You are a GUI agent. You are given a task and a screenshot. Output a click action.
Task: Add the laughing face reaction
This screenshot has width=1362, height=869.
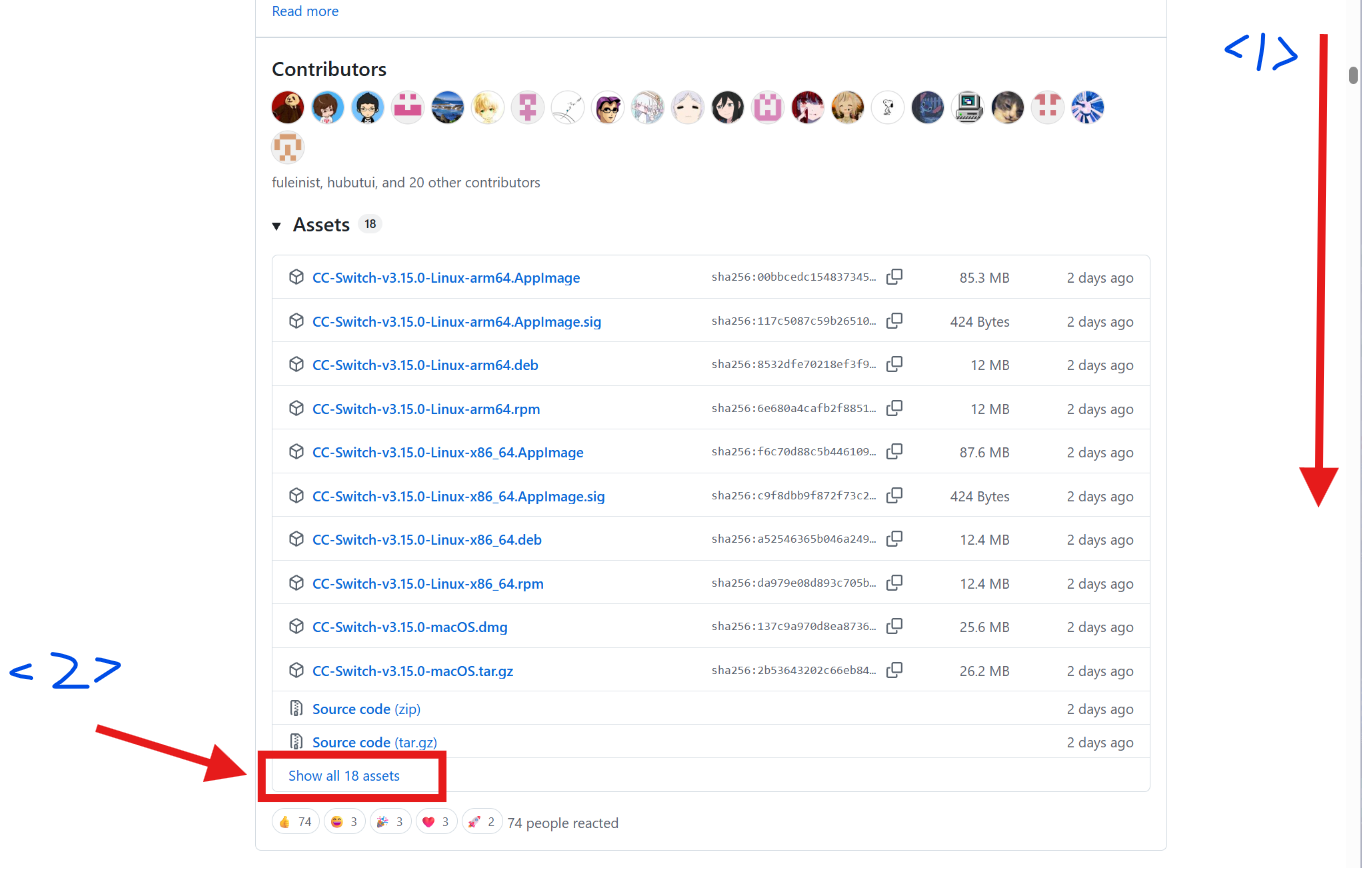[343, 822]
